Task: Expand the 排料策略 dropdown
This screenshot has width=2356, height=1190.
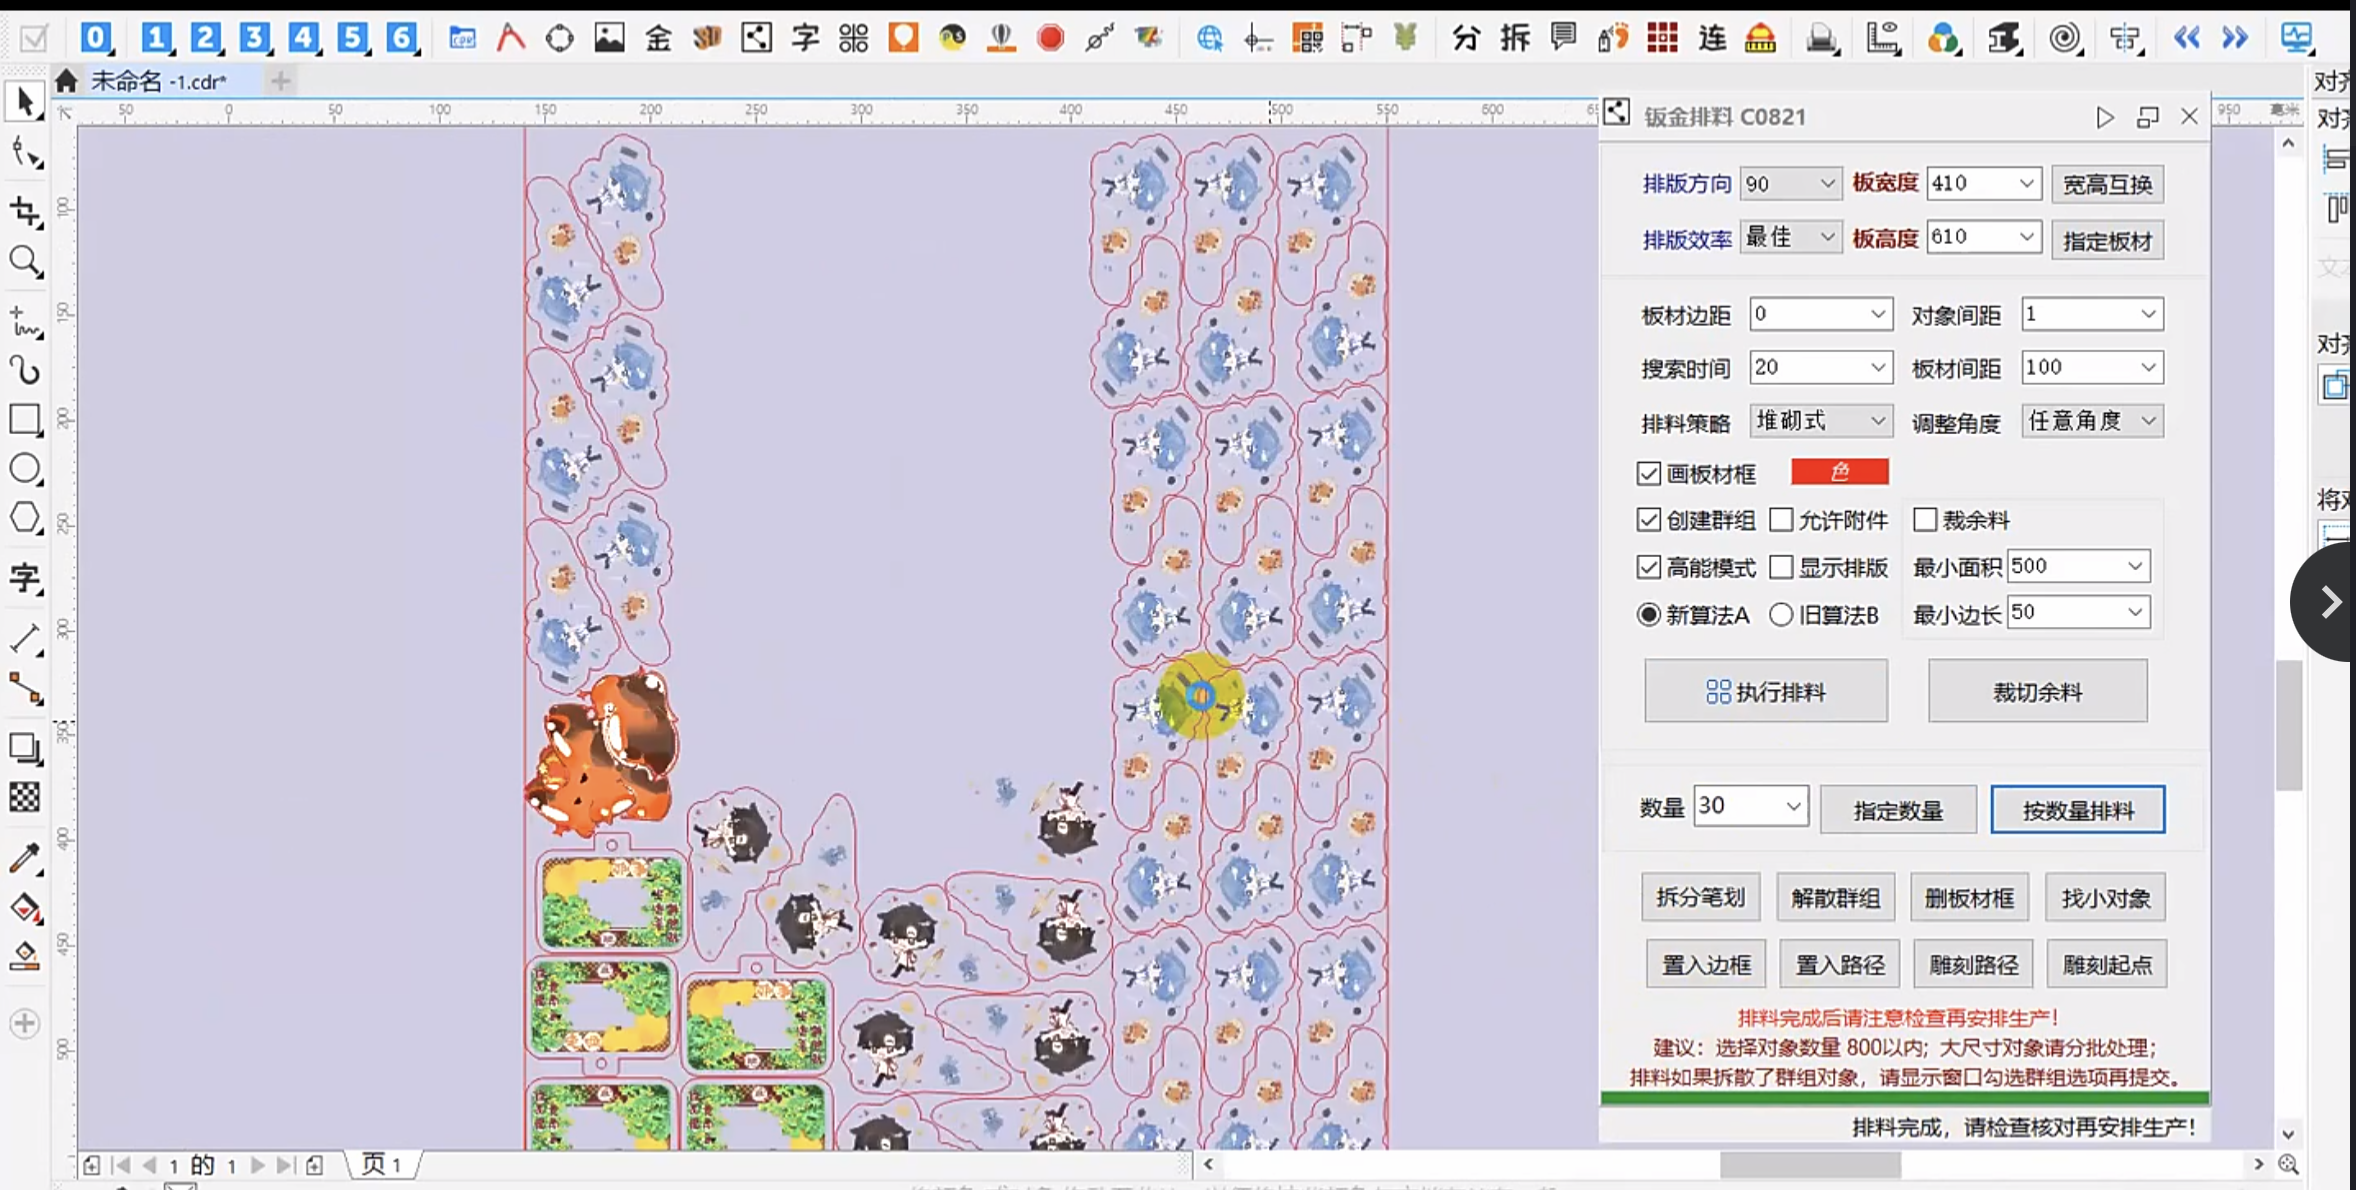Action: (x=1877, y=421)
